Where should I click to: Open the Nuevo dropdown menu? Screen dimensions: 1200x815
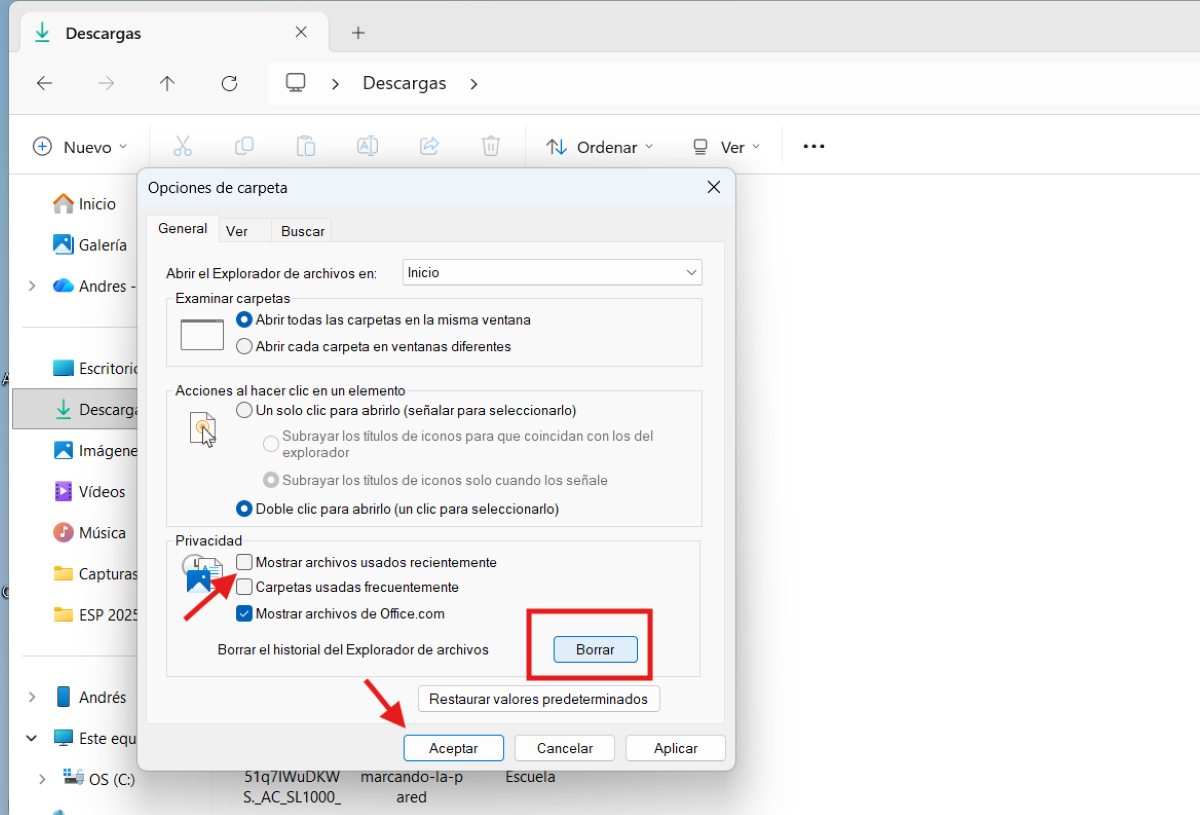[80, 146]
